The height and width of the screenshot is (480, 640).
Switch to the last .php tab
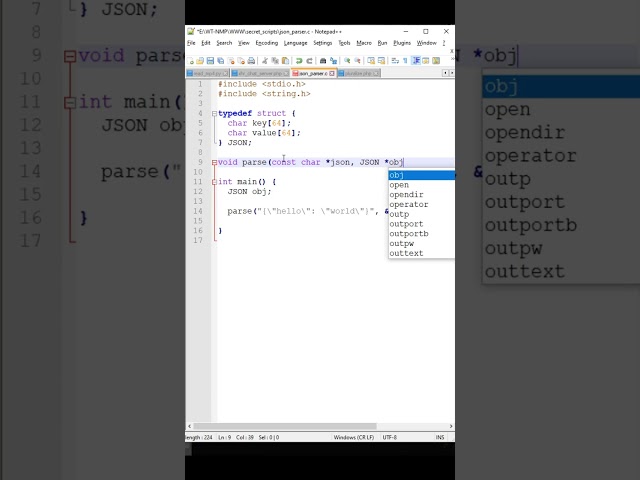coord(359,73)
